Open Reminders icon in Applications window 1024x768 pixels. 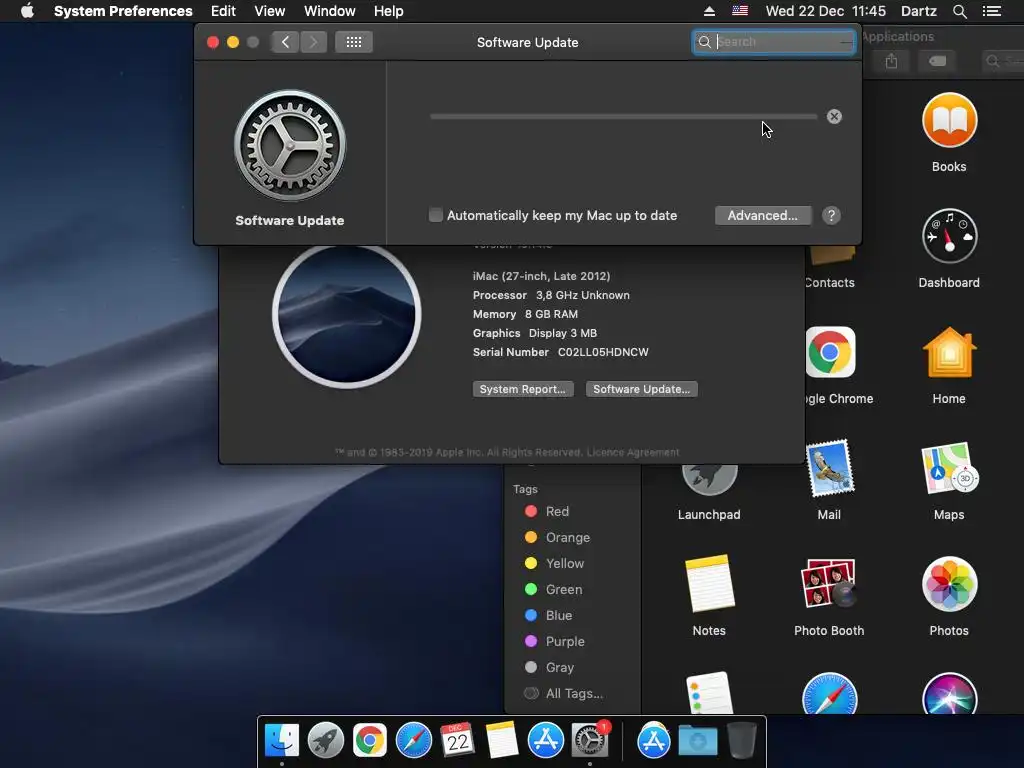[709, 693]
